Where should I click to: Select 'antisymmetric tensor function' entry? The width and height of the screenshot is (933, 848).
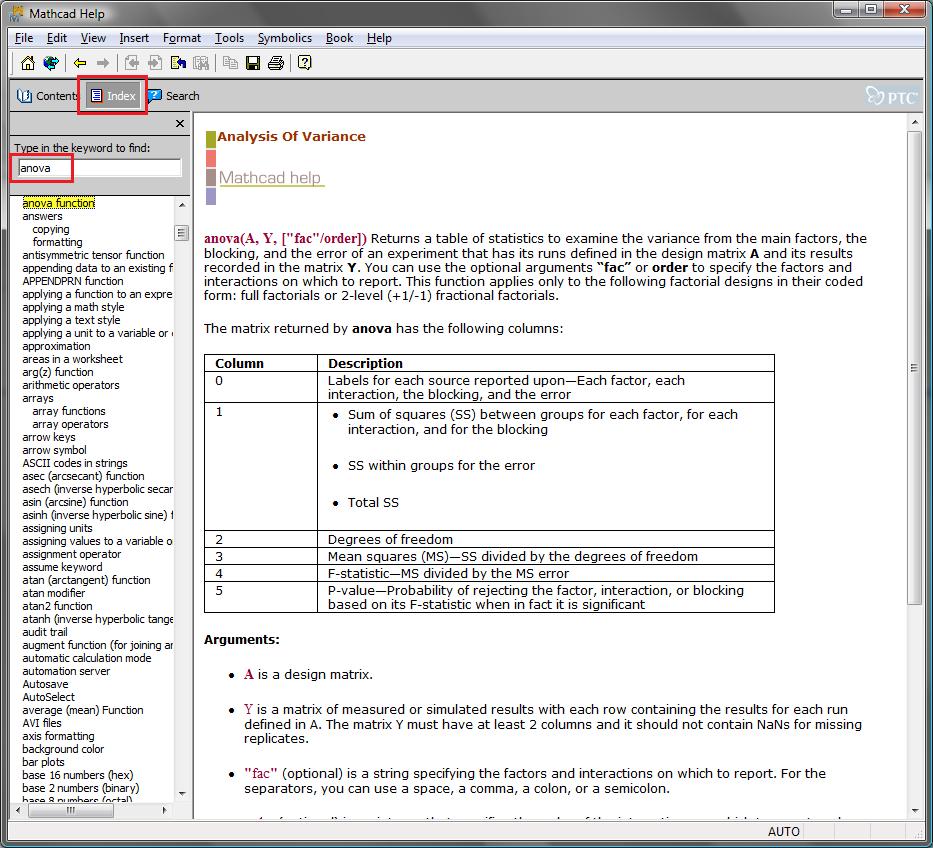(93, 255)
